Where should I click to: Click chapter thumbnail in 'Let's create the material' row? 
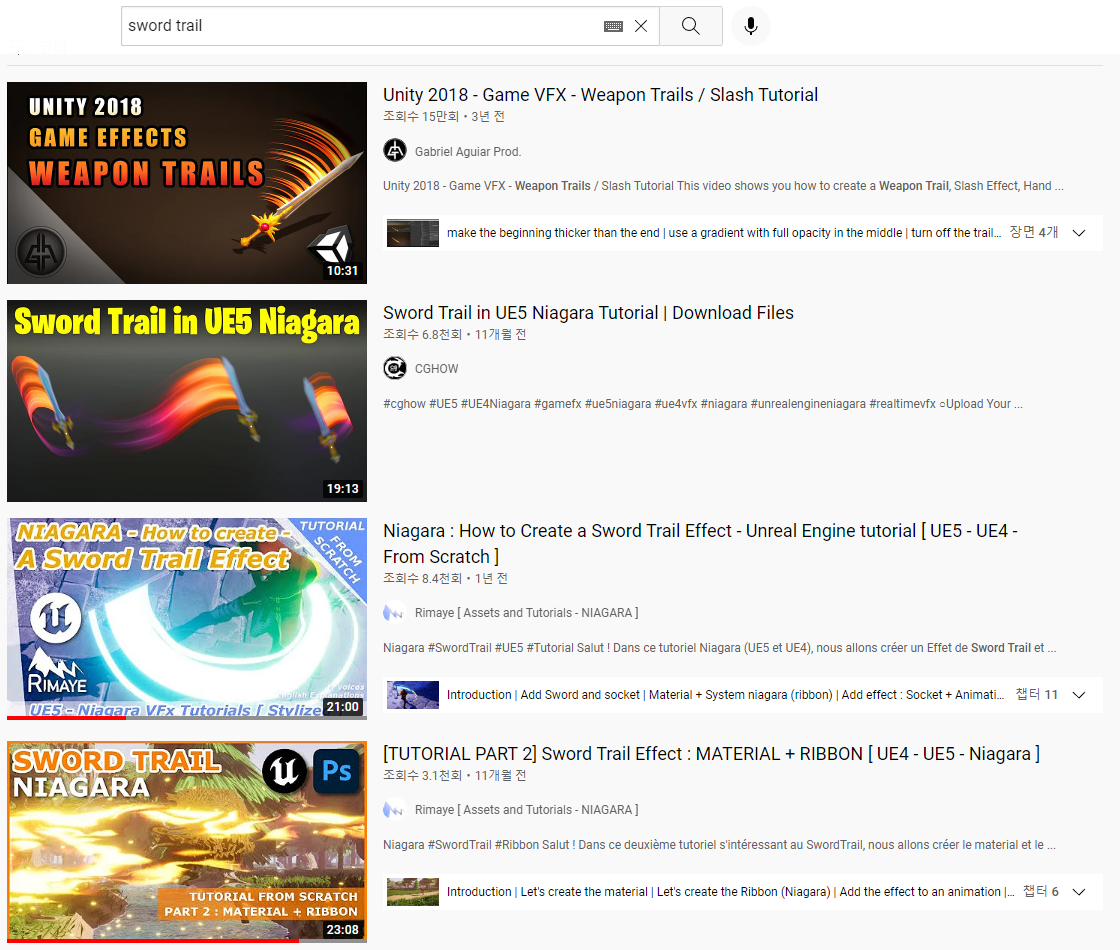click(x=413, y=892)
